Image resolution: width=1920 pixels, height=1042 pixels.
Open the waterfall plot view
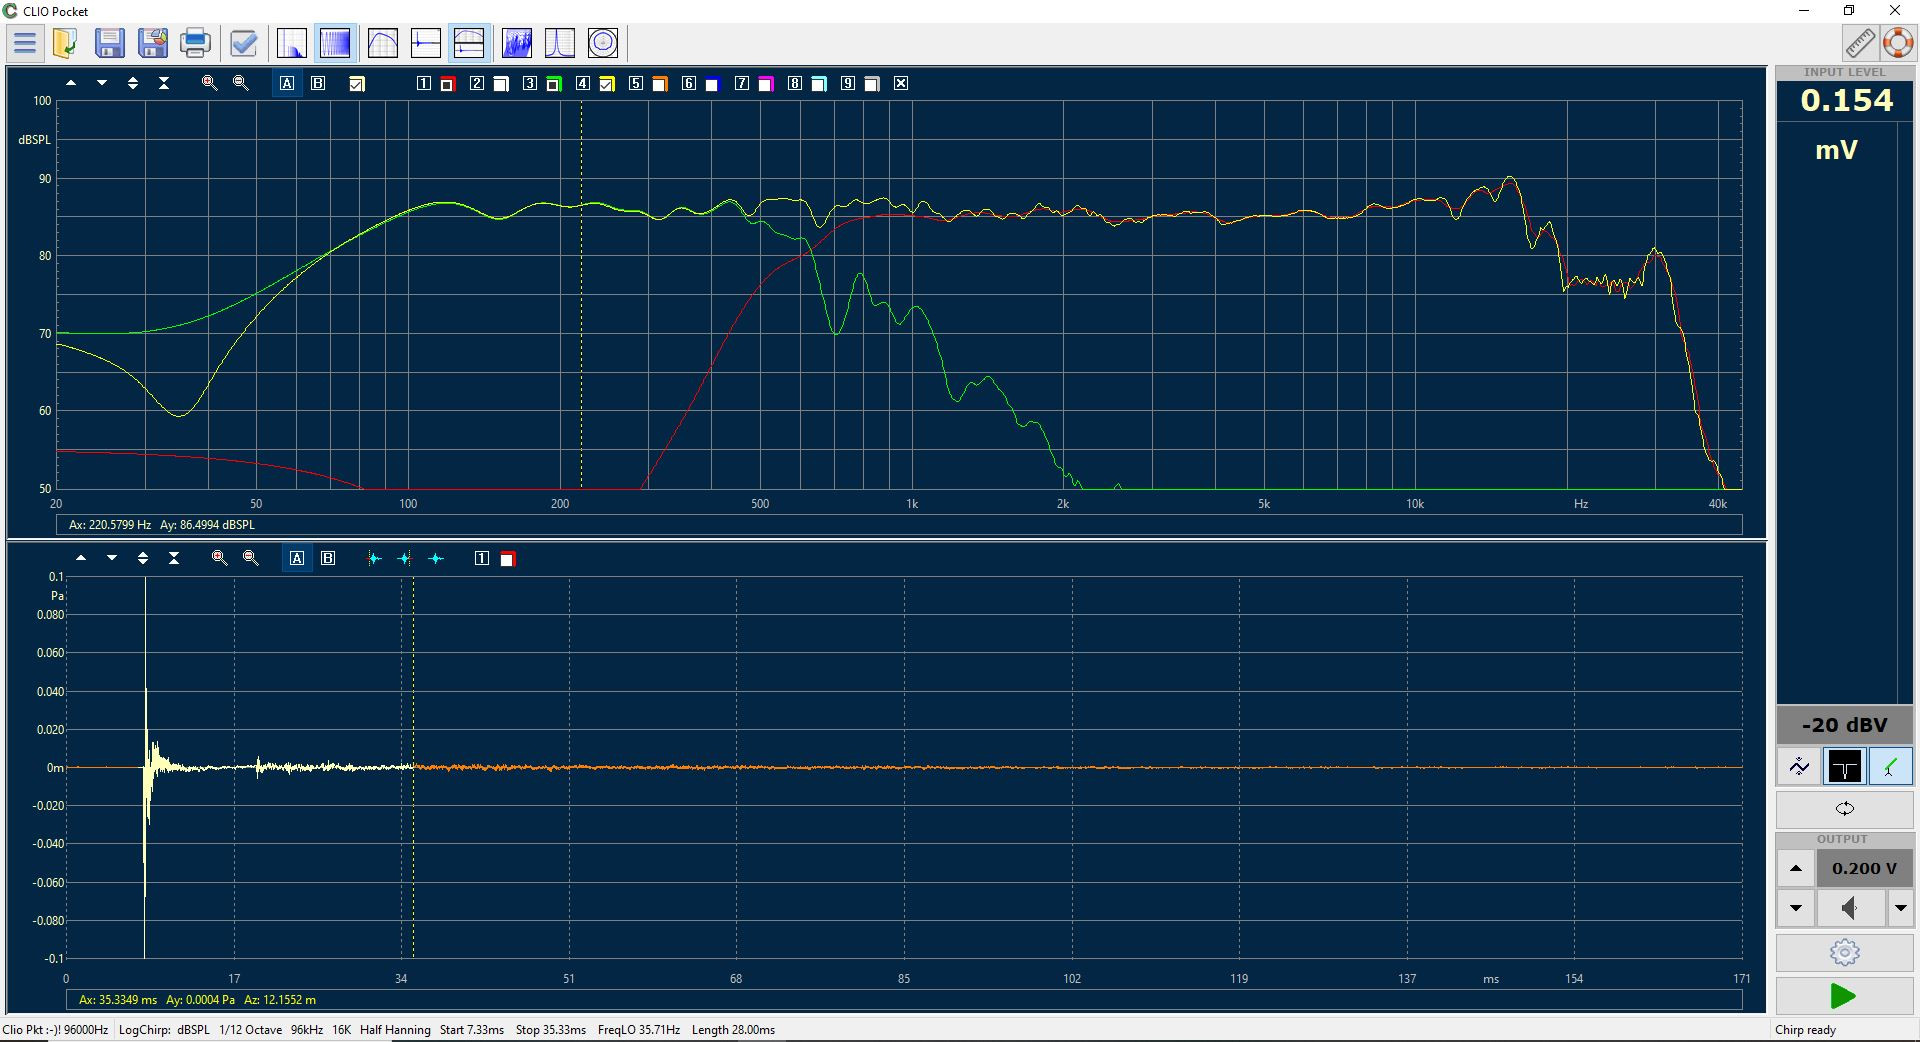pos(516,43)
